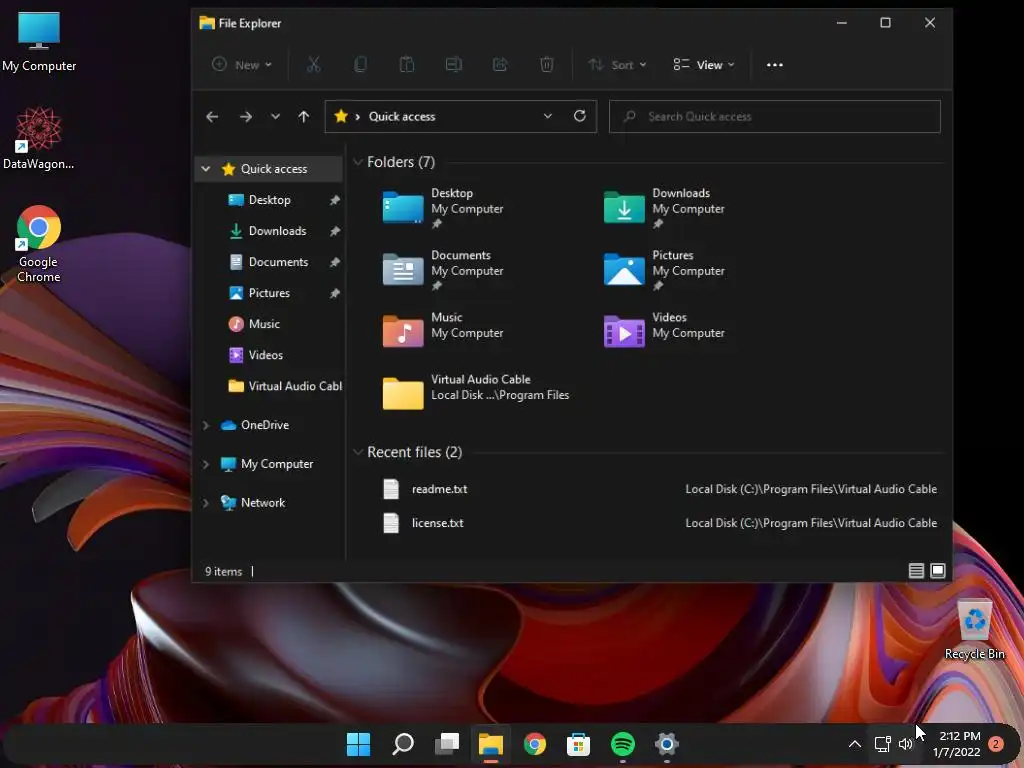Expand the address bar history dropdown
The height and width of the screenshot is (768, 1024).
tap(548, 116)
